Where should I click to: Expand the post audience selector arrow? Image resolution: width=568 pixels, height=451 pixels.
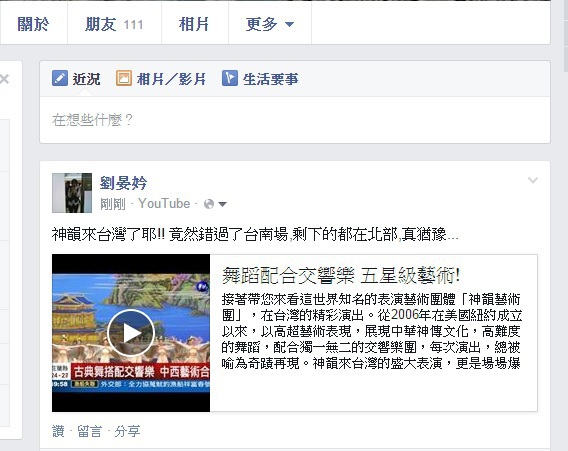tap(222, 205)
